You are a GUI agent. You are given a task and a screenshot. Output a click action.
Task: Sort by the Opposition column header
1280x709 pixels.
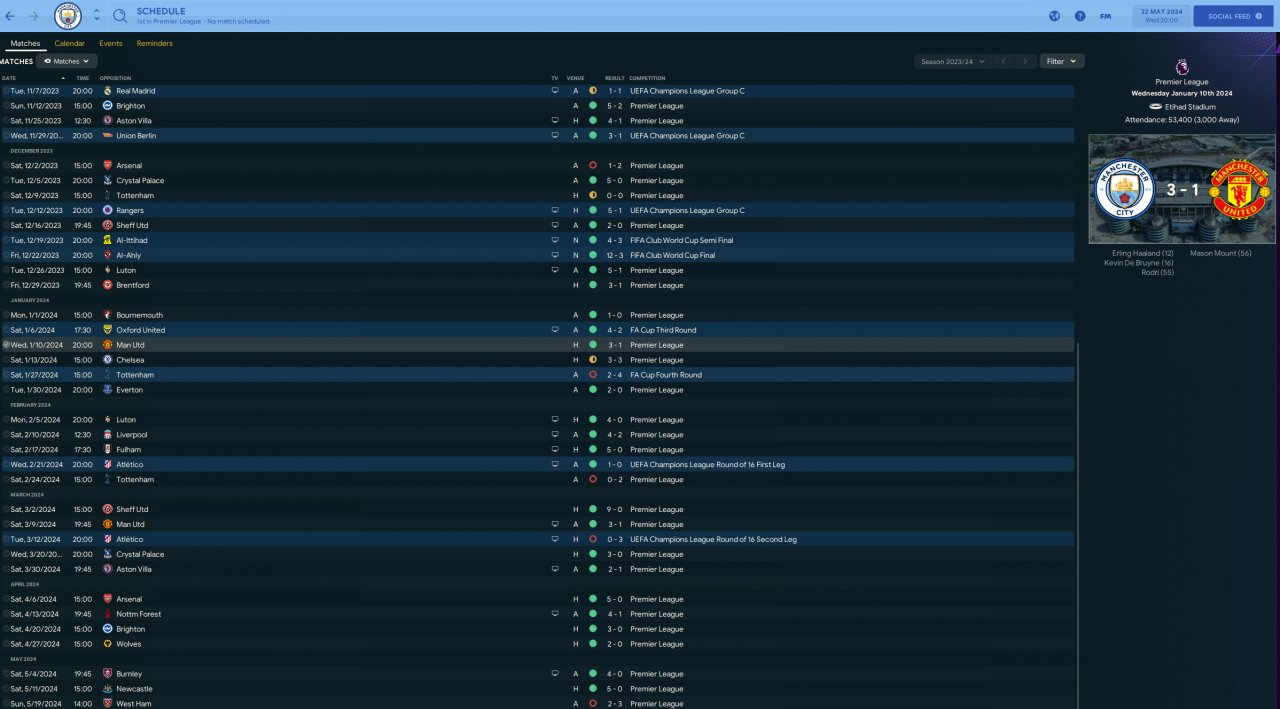[x=115, y=78]
